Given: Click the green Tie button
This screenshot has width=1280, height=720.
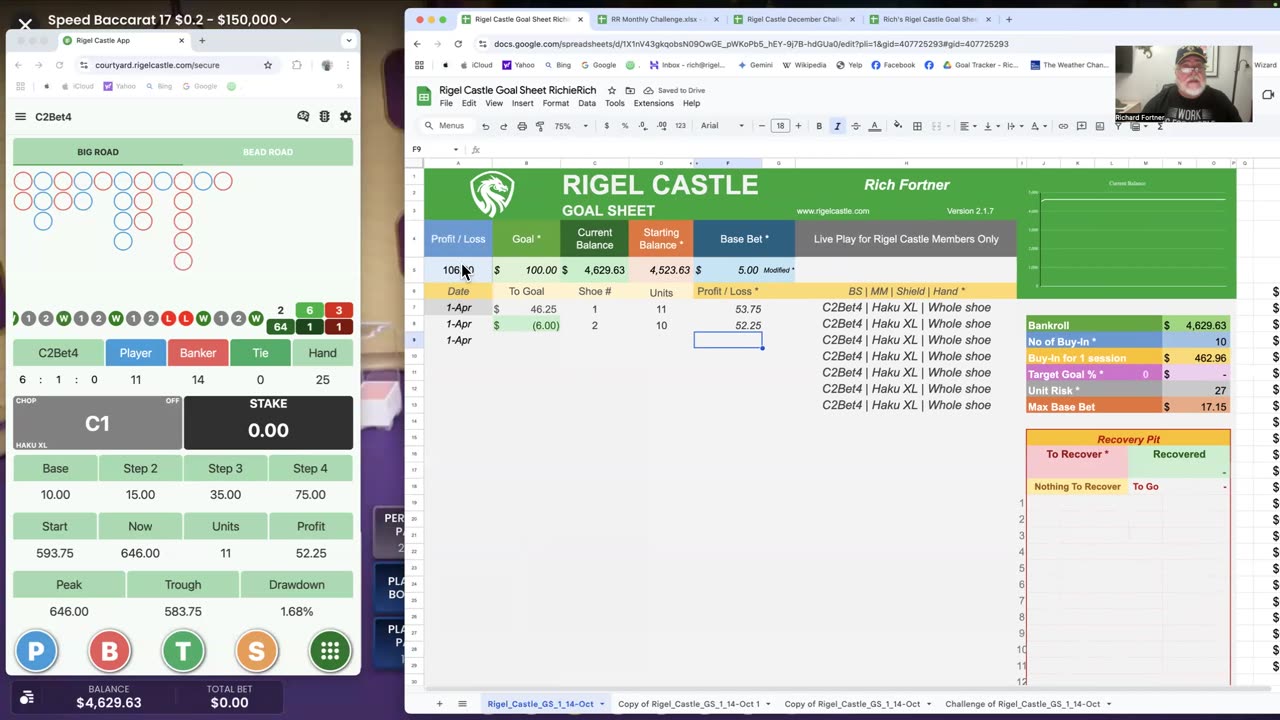Looking at the screenshot, I should (x=260, y=353).
